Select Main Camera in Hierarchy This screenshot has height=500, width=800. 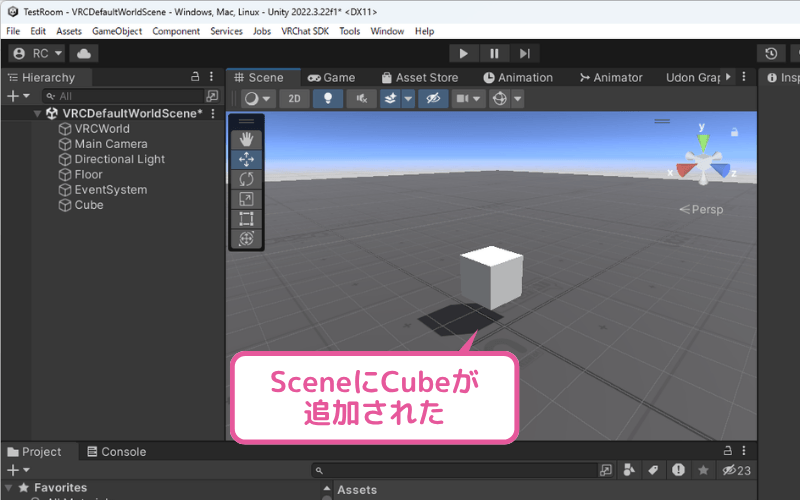111,144
